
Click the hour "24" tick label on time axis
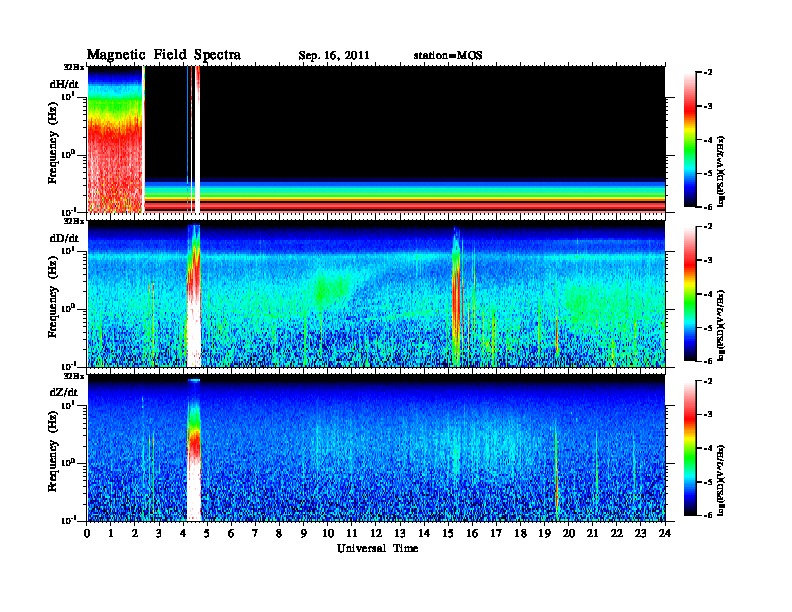[665, 534]
